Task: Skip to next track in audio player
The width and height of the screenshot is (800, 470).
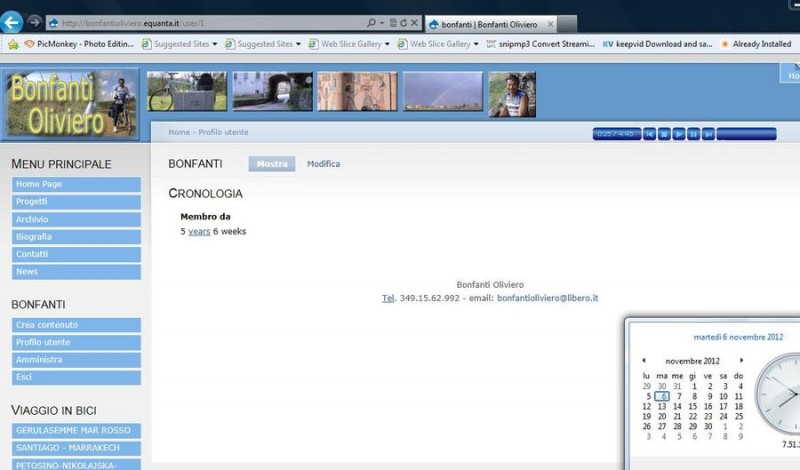Action: pos(708,134)
